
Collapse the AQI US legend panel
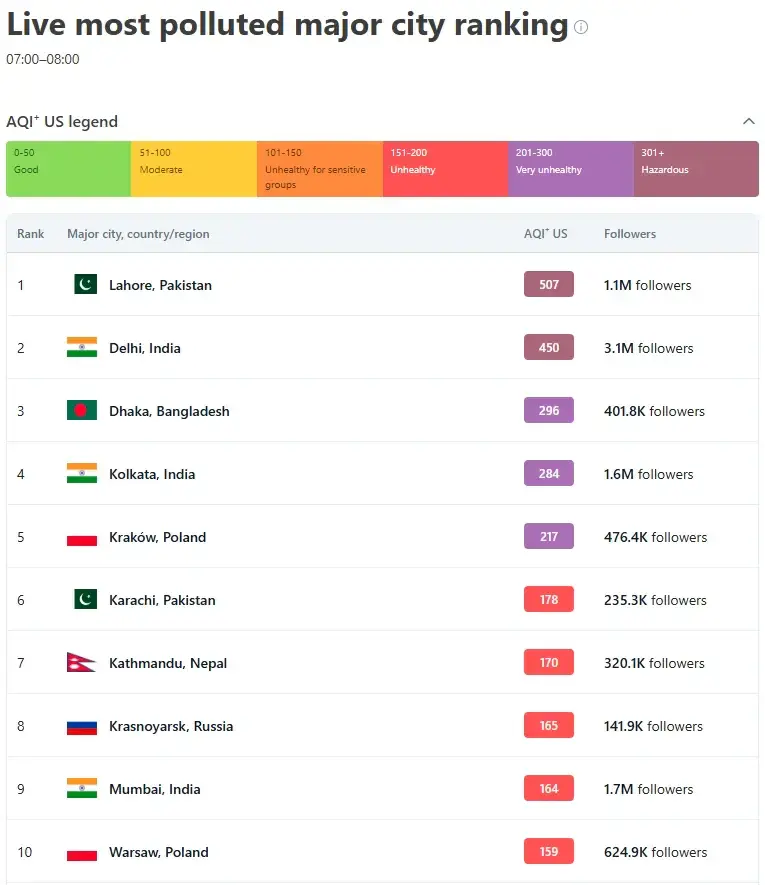click(749, 121)
